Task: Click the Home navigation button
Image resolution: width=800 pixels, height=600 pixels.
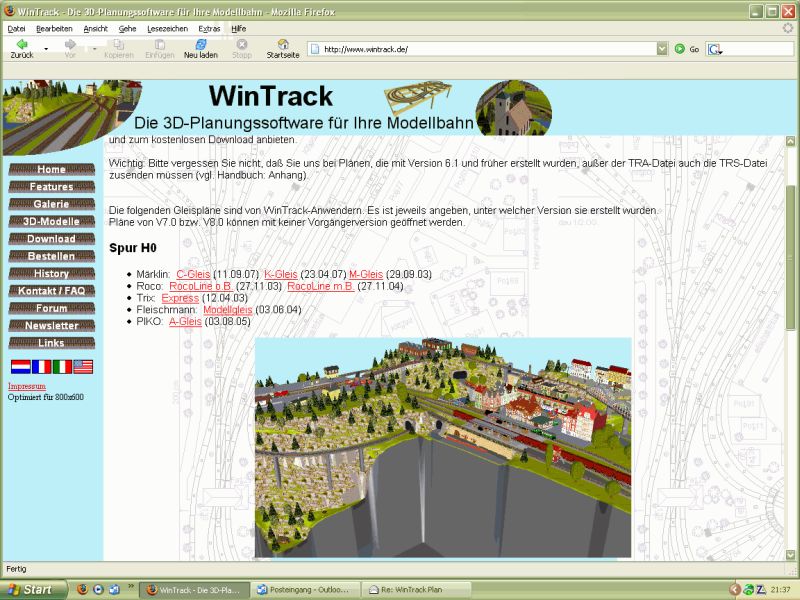Action: tap(52, 169)
